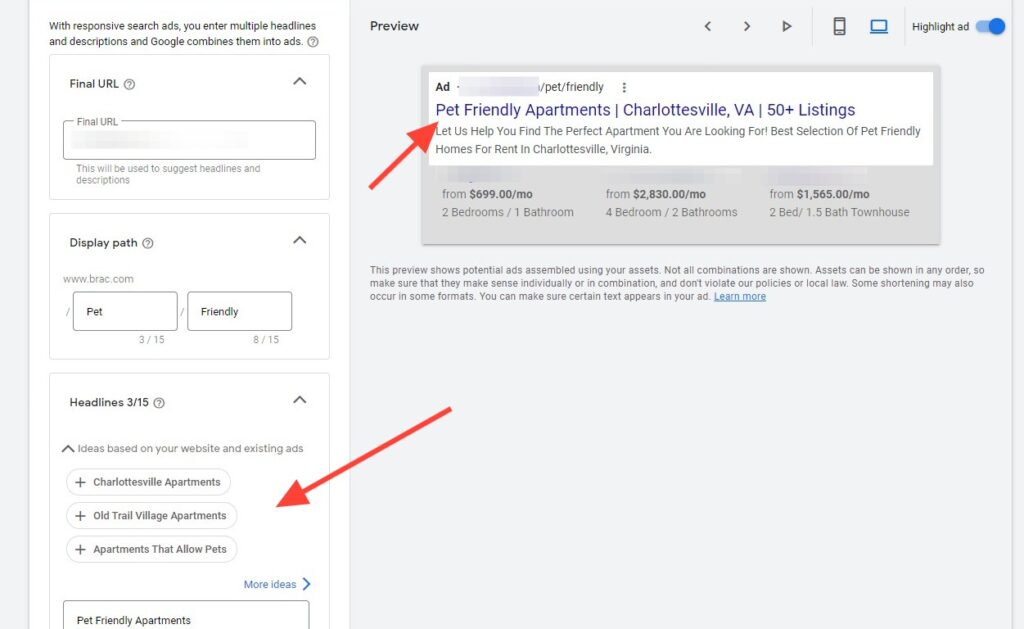Viewport: 1024px width, 629px height.
Task: Collapse the Display path section
Action: click(x=299, y=240)
